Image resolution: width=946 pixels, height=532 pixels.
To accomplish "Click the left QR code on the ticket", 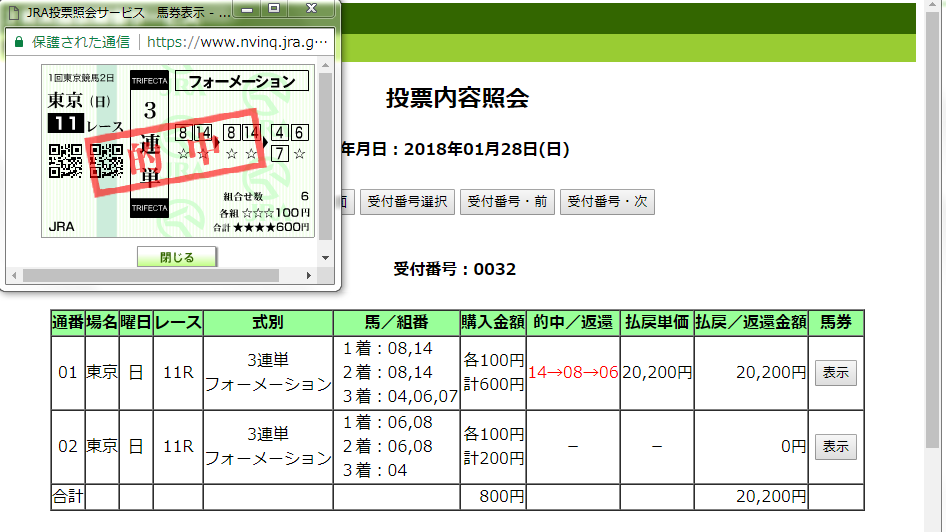I will coord(65,161).
